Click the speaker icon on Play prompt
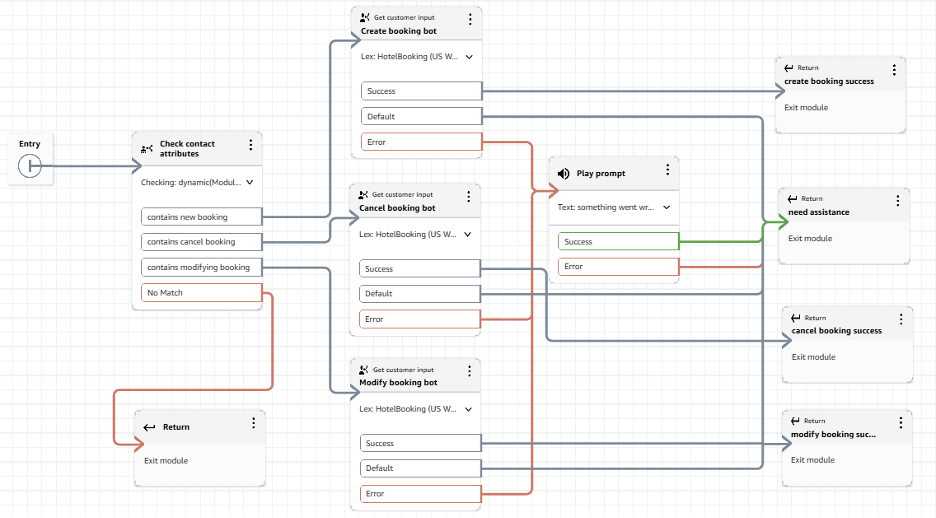Viewport: 936px width, 518px height. (x=563, y=174)
